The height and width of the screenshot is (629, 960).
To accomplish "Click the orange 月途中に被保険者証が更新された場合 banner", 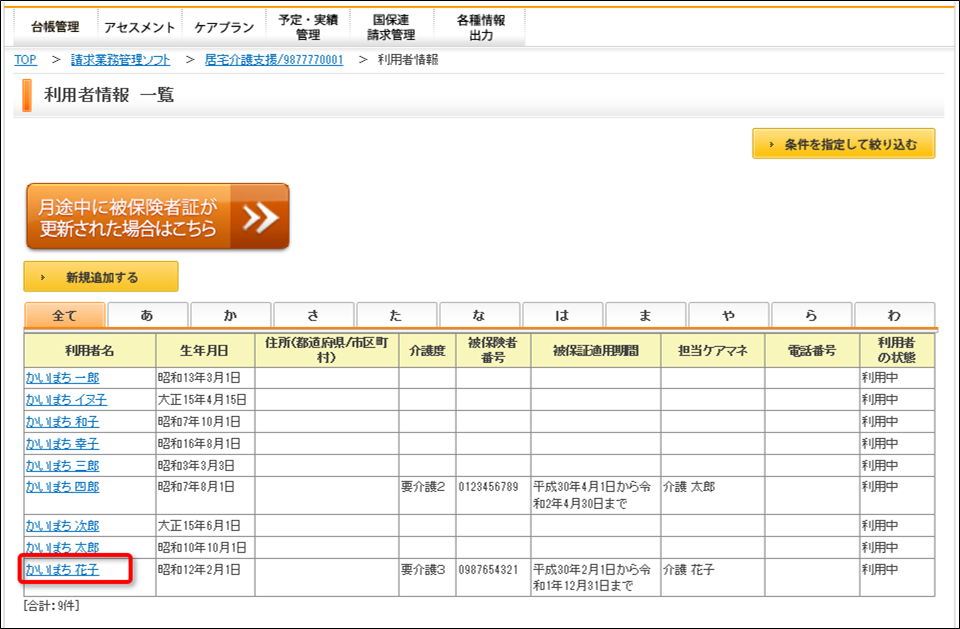I will tap(157, 217).
